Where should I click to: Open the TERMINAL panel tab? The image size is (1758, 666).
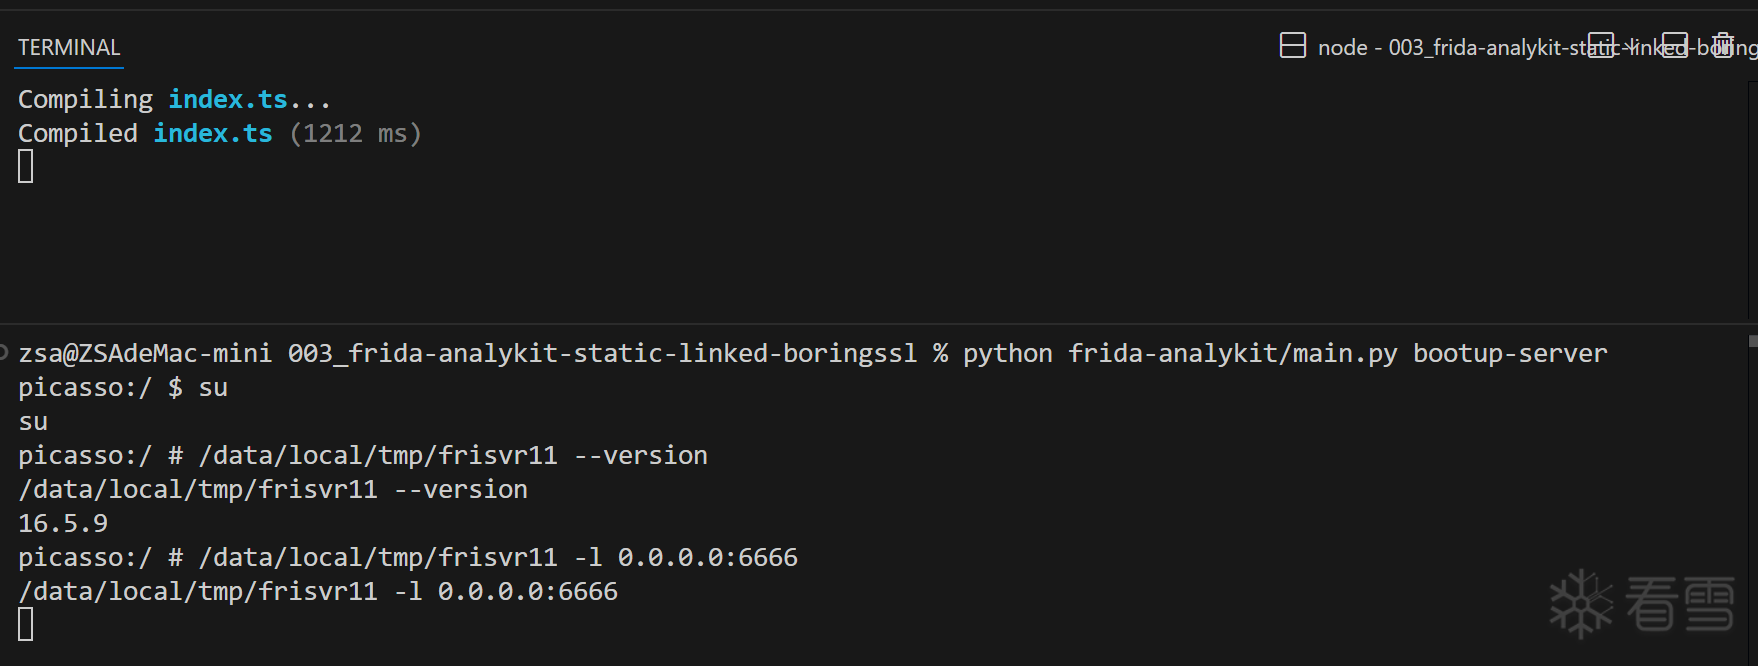tap(69, 48)
